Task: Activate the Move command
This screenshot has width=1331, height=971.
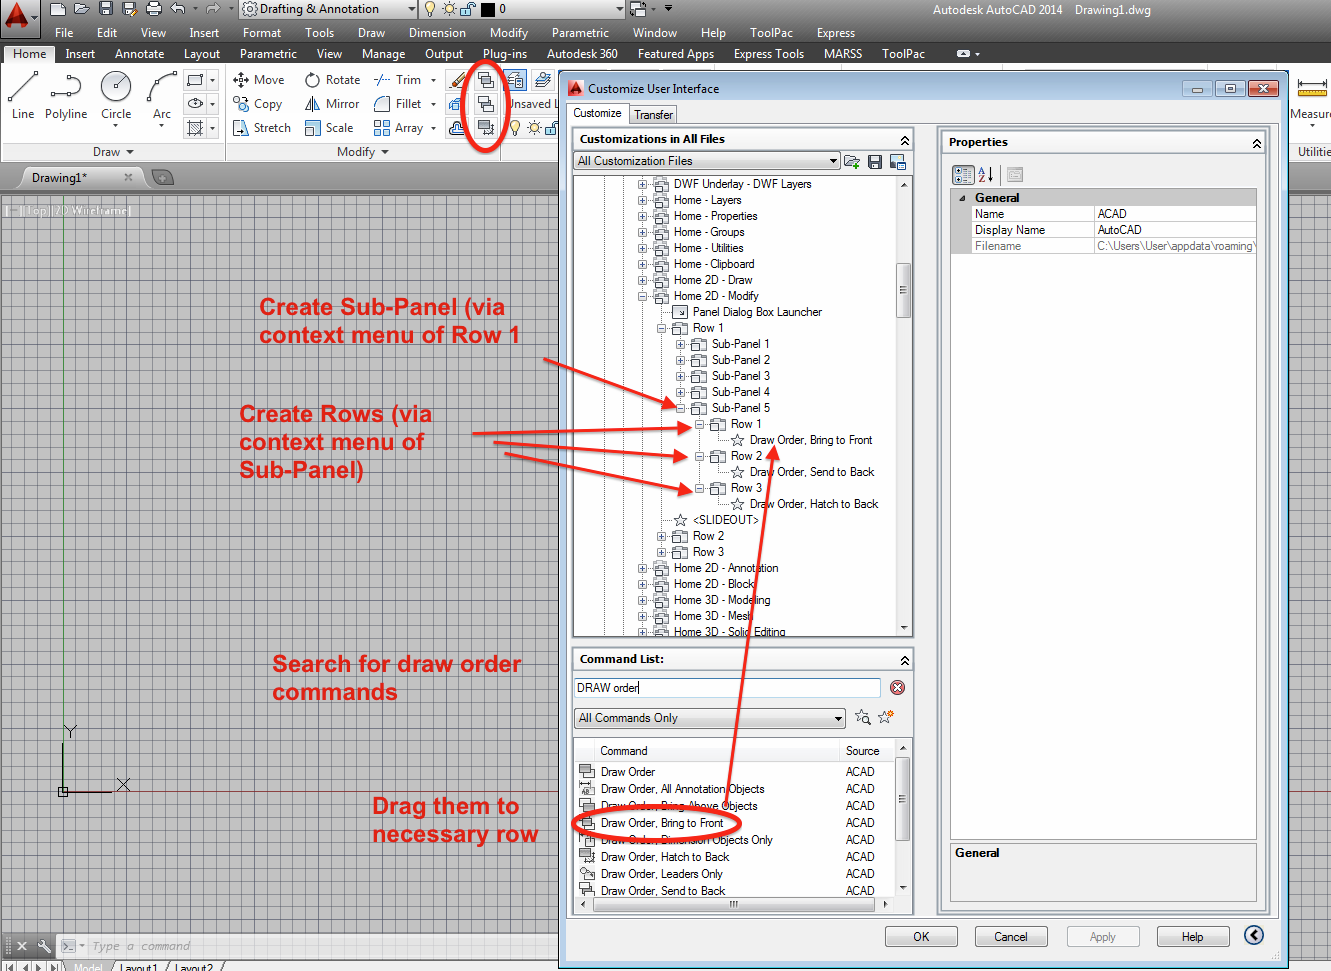Action: pos(258,79)
